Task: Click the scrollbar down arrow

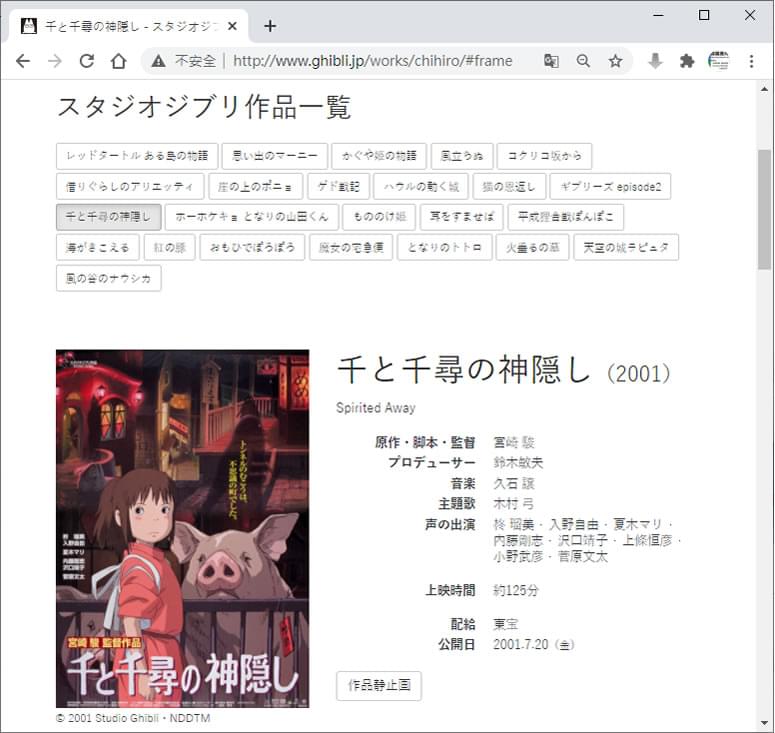Action: [x=764, y=724]
